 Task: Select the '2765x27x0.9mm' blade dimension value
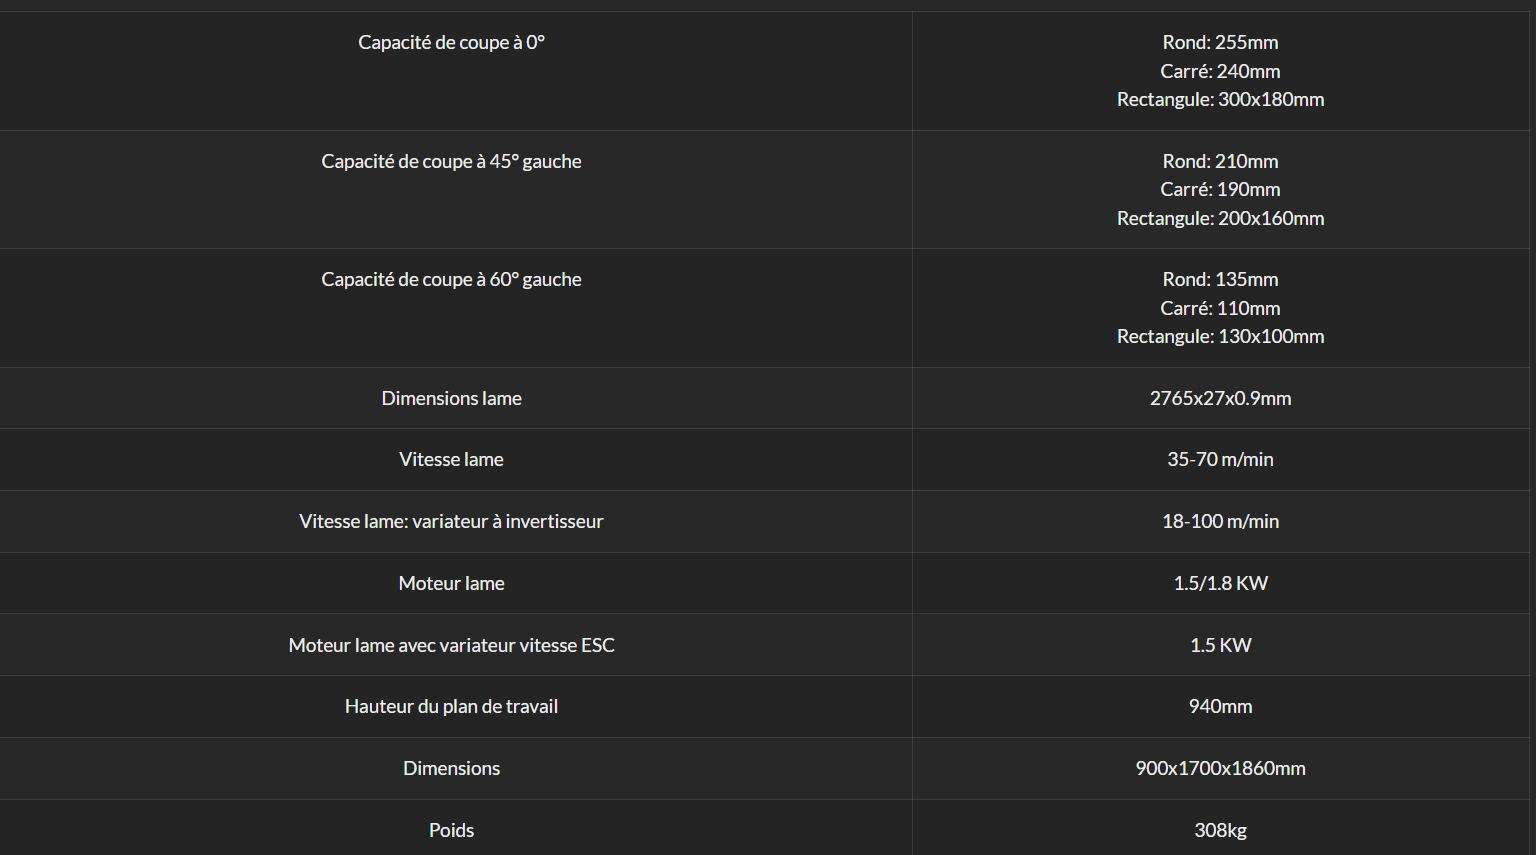click(1220, 399)
